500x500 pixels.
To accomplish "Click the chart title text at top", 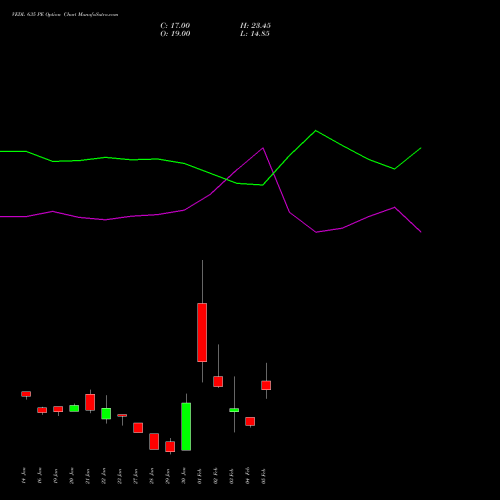I will tap(65, 15).
